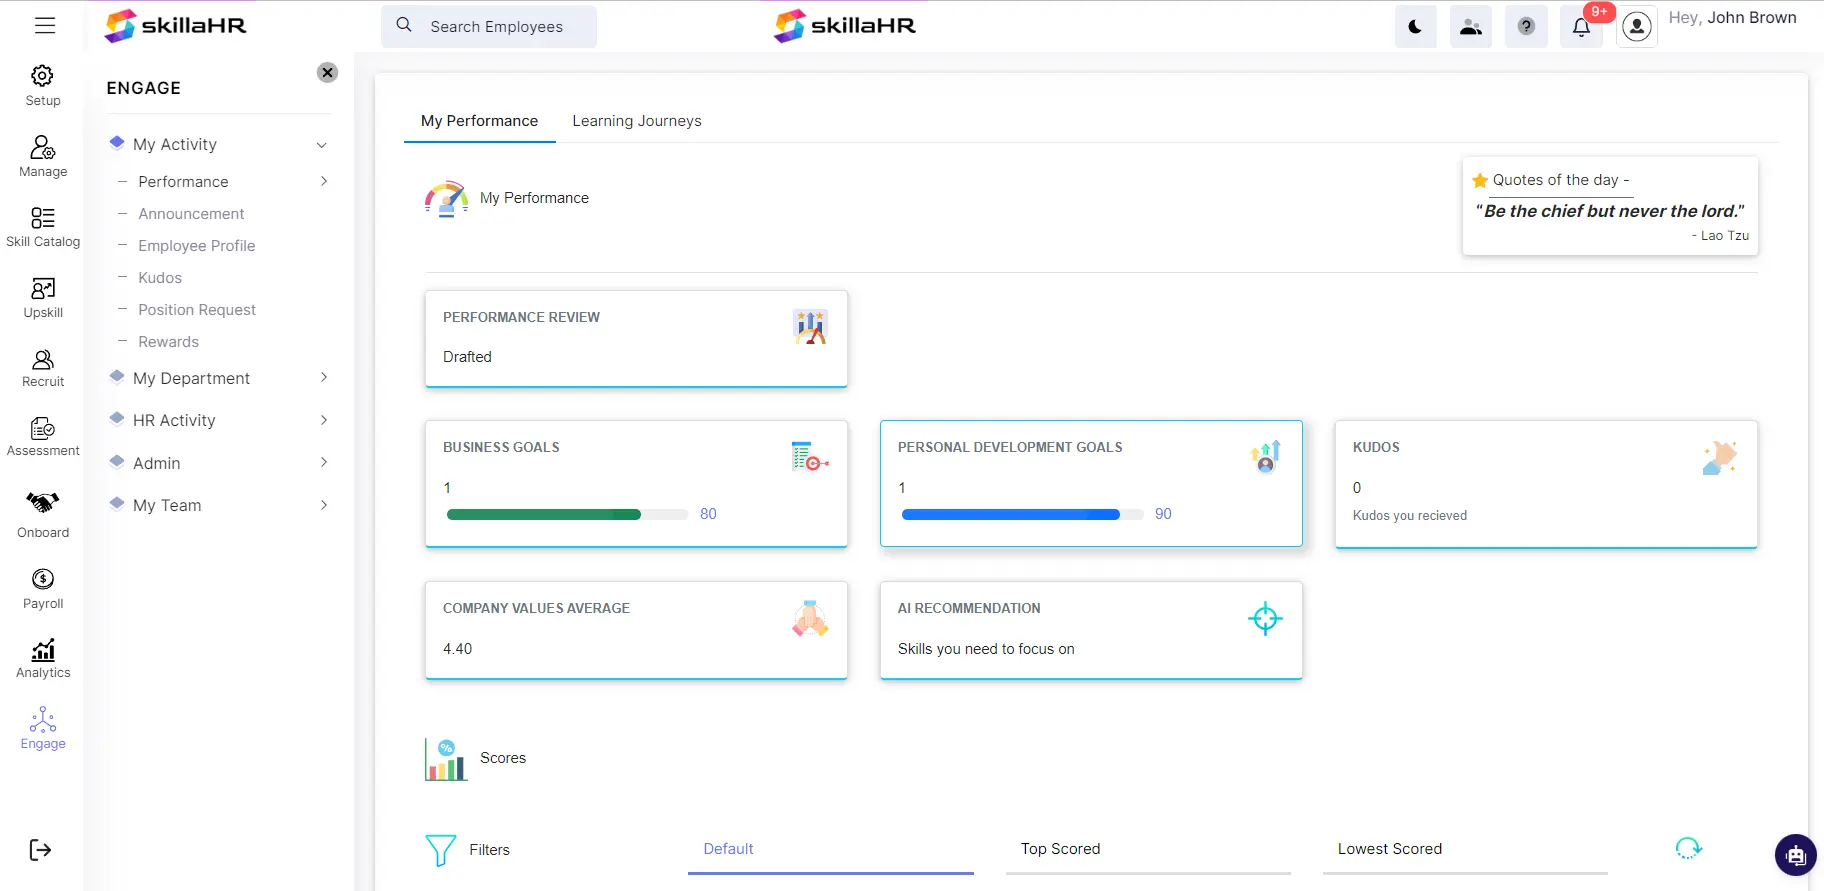Open the help question mark icon
Image resolution: width=1824 pixels, height=891 pixels.
pyautogui.click(x=1526, y=27)
